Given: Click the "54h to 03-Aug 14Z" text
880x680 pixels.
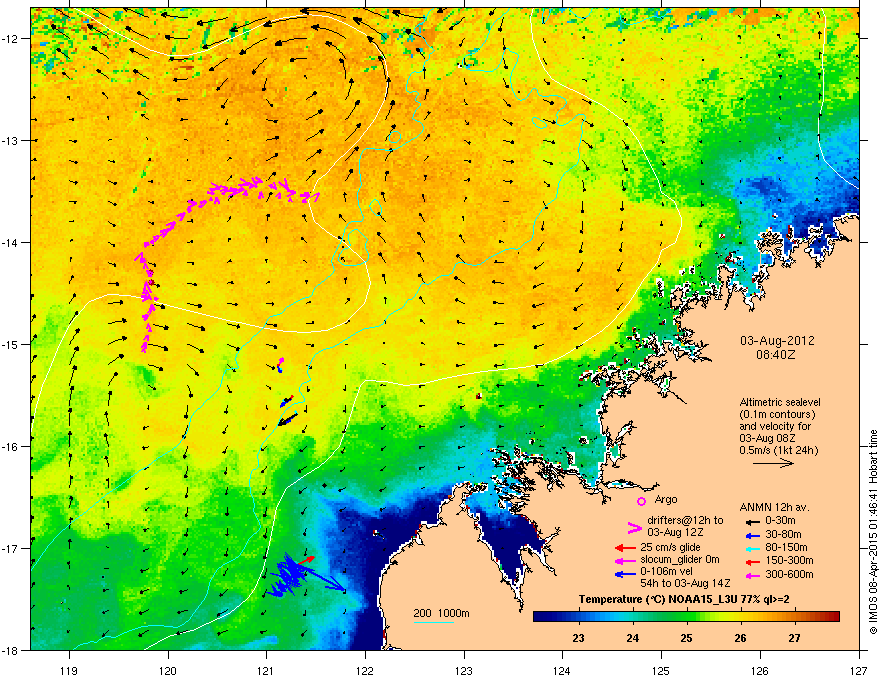Looking at the screenshot, I should [685, 584].
